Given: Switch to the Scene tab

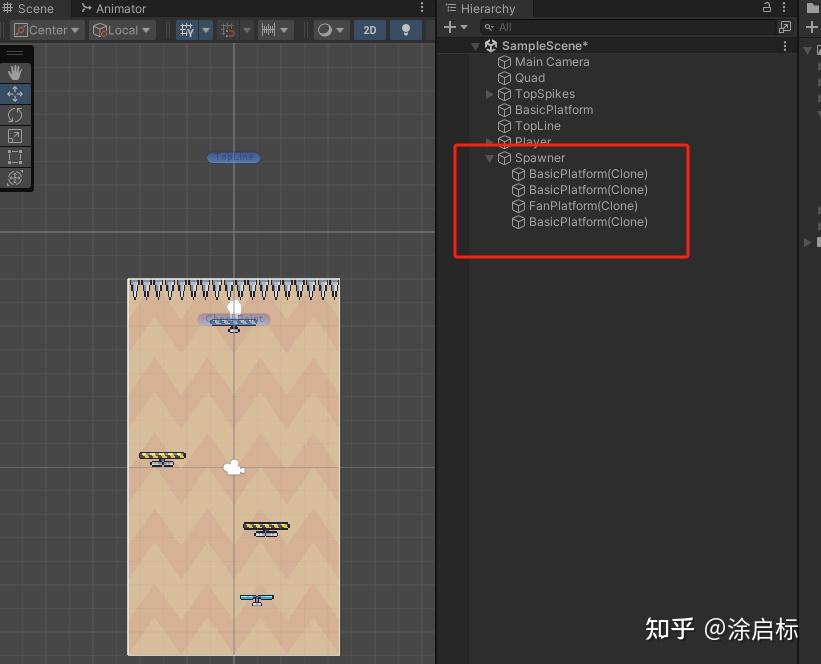Looking at the screenshot, I should 28,8.
